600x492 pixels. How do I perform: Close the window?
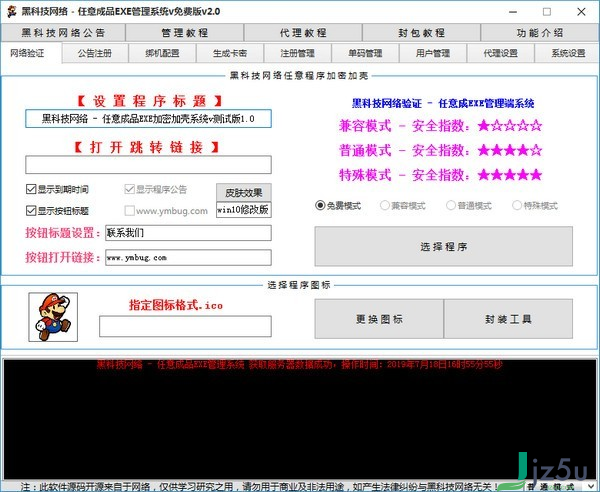pos(581,12)
